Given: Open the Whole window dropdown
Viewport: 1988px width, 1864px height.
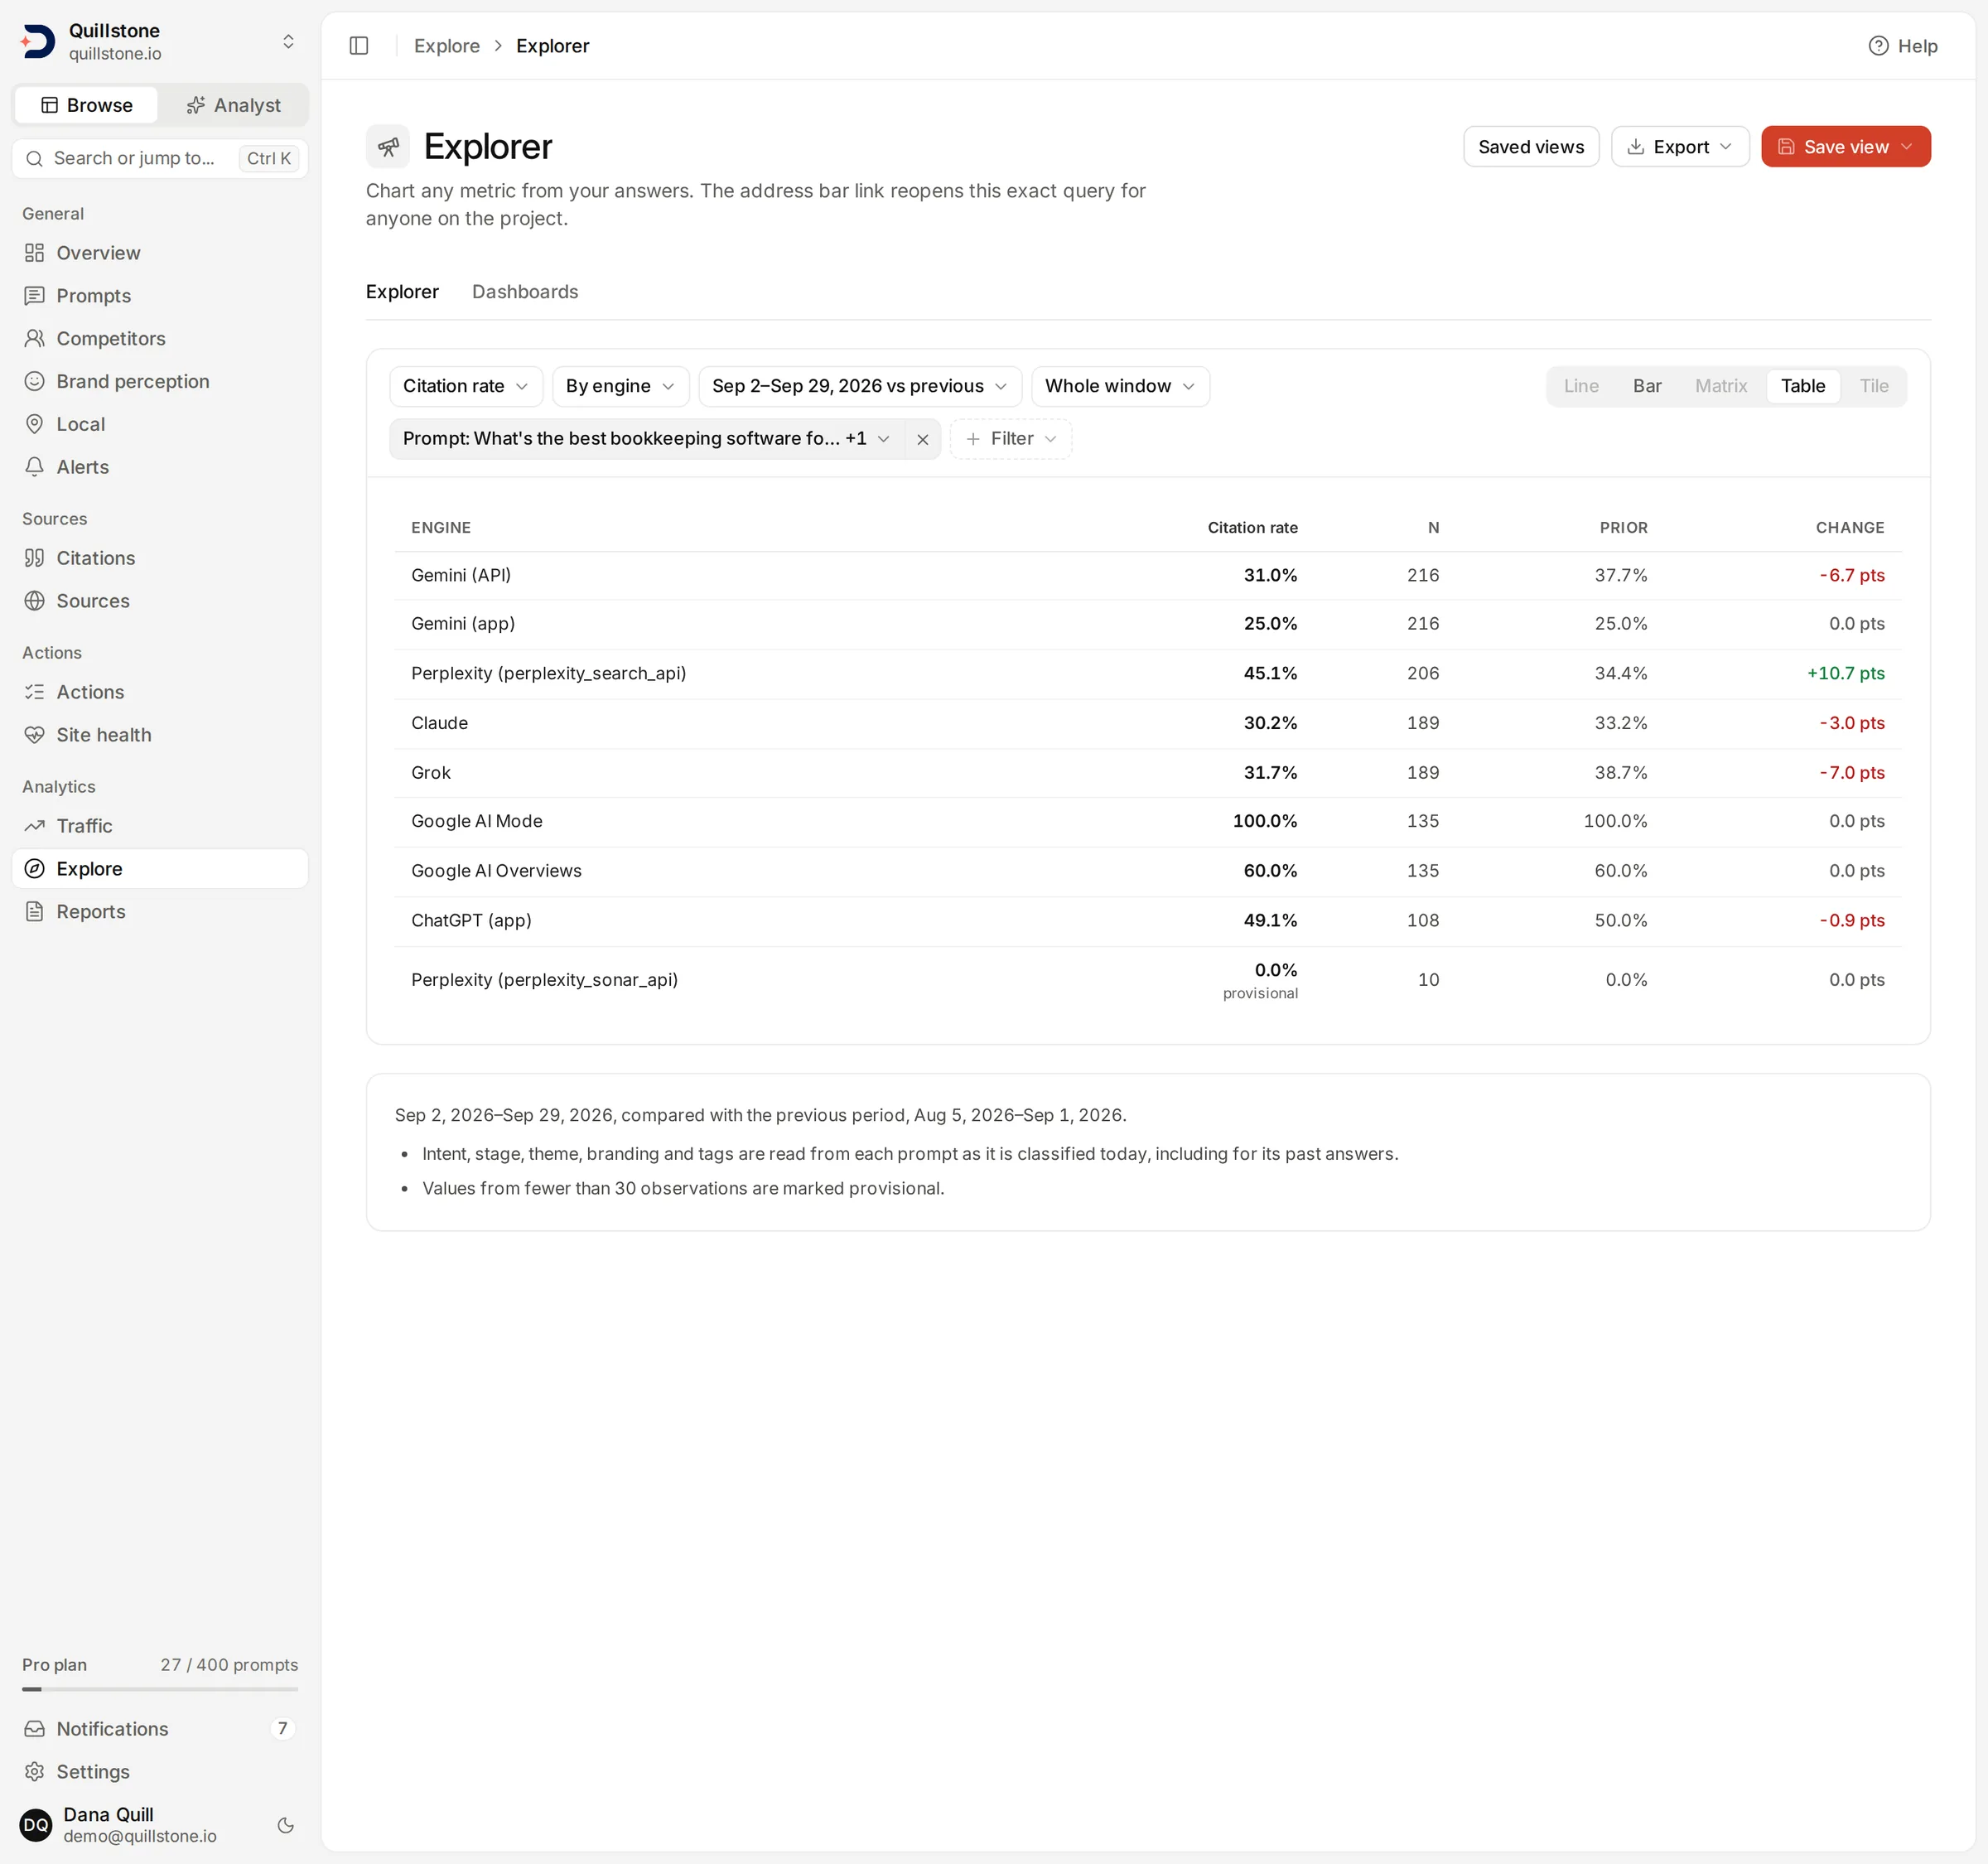Looking at the screenshot, I should pyautogui.click(x=1120, y=386).
